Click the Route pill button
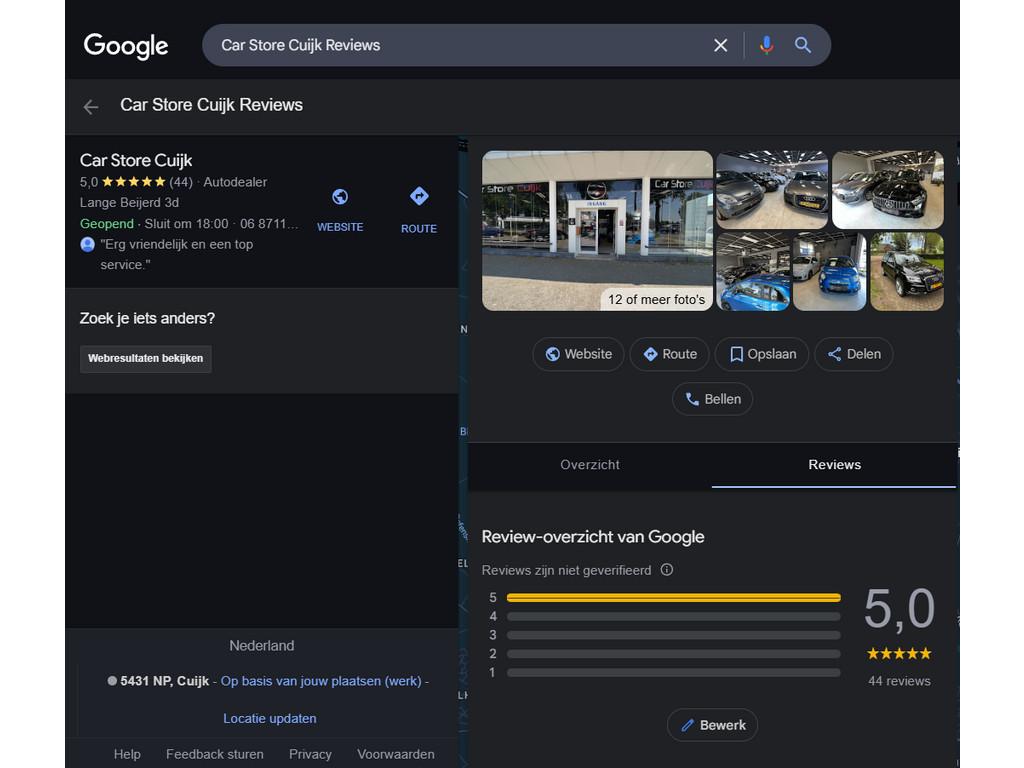1024x768 pixels. [669, 354]
